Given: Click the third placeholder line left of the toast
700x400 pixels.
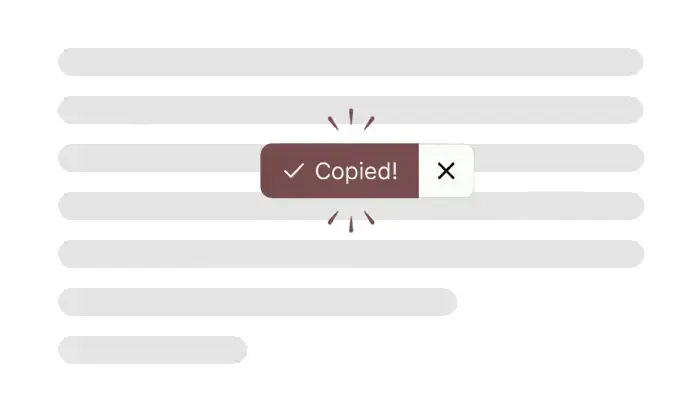Looking at the screenshot, I should click(x=160, y=158).
